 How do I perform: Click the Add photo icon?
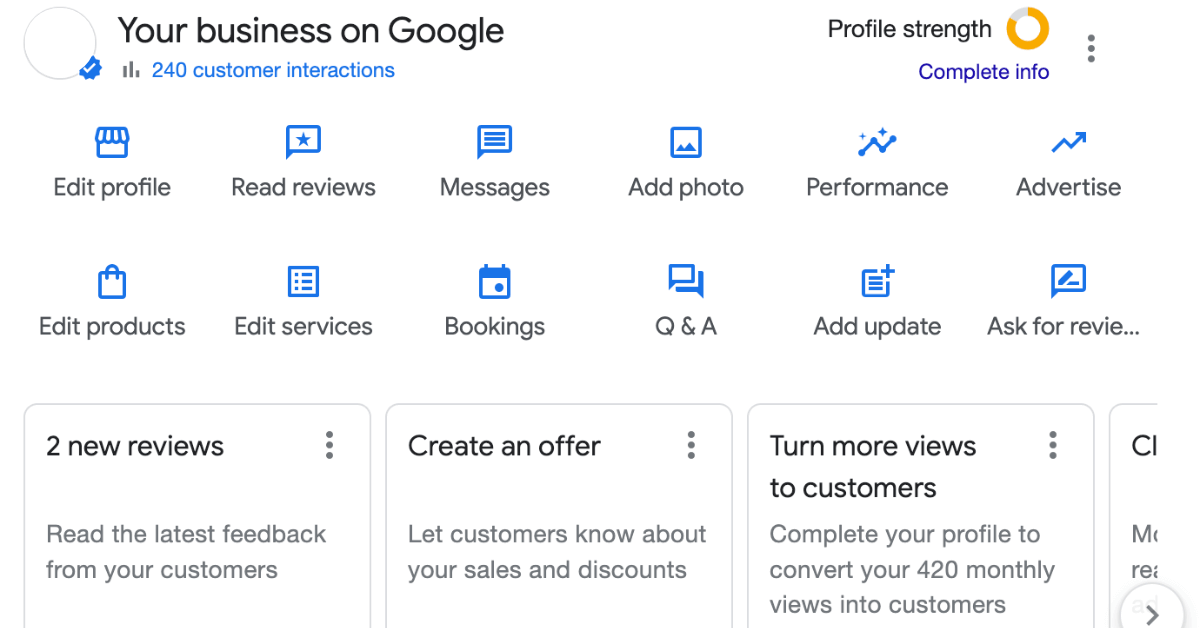[685, 141]
